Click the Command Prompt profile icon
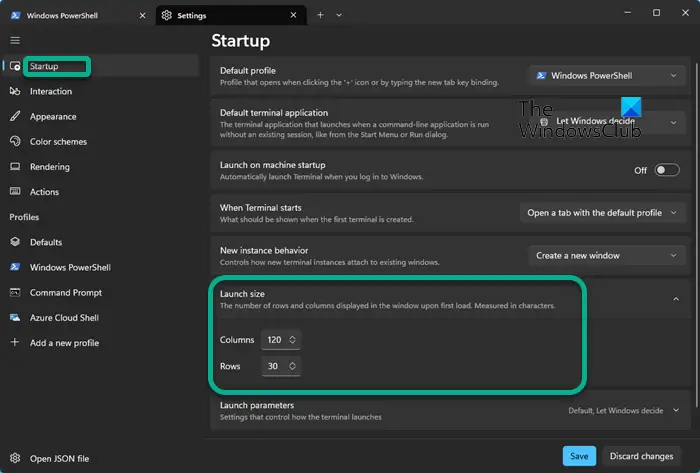This screenshot has height=473, width=700. 15,292
